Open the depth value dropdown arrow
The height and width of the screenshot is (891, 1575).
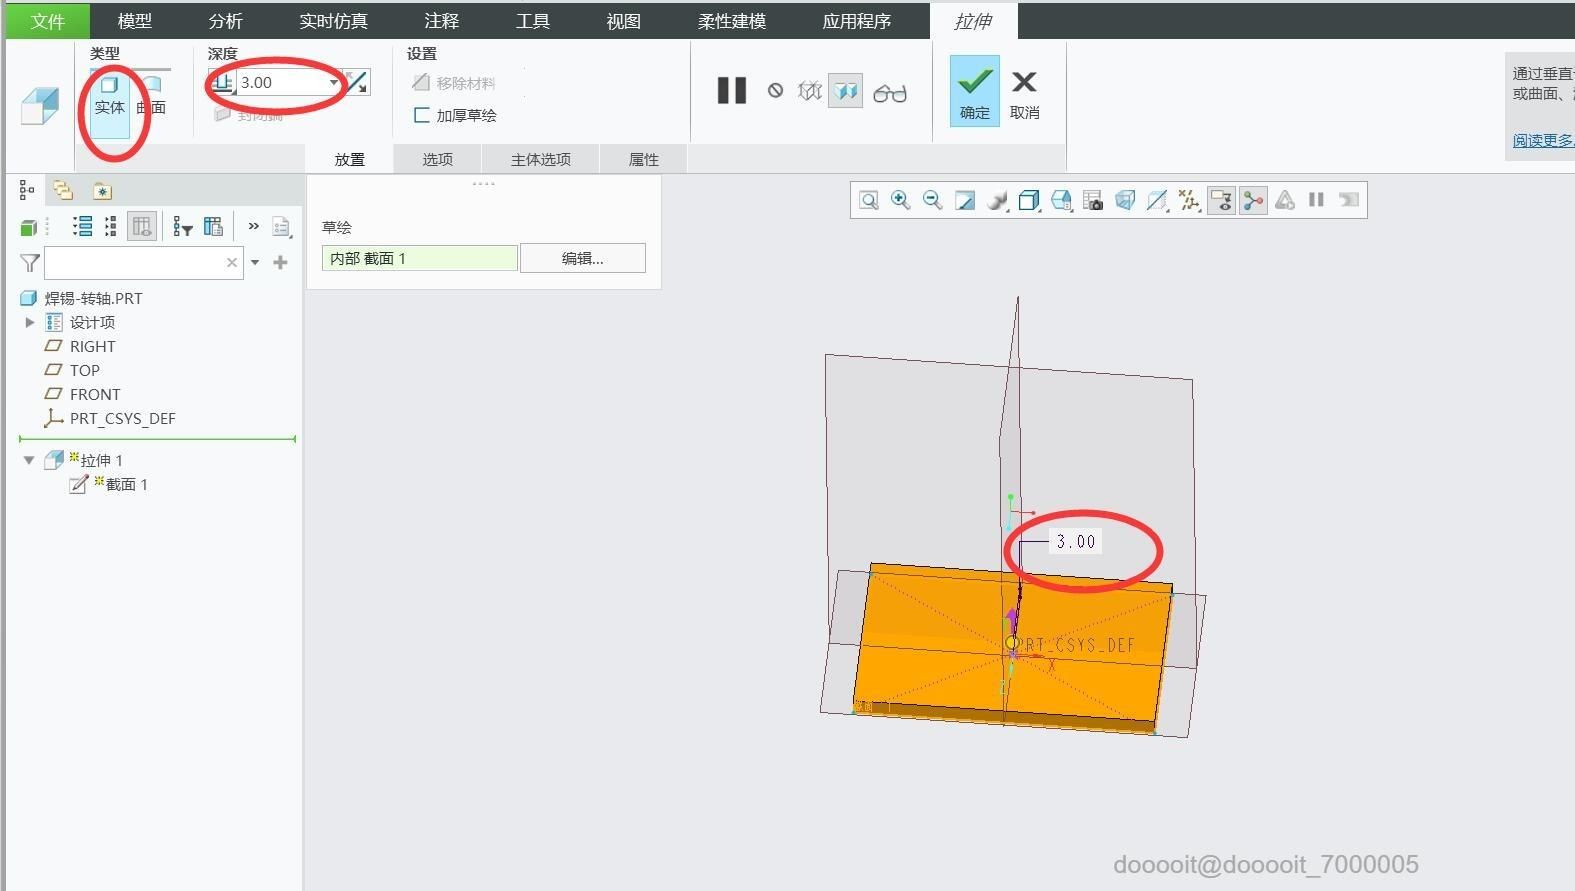[334, 83]
